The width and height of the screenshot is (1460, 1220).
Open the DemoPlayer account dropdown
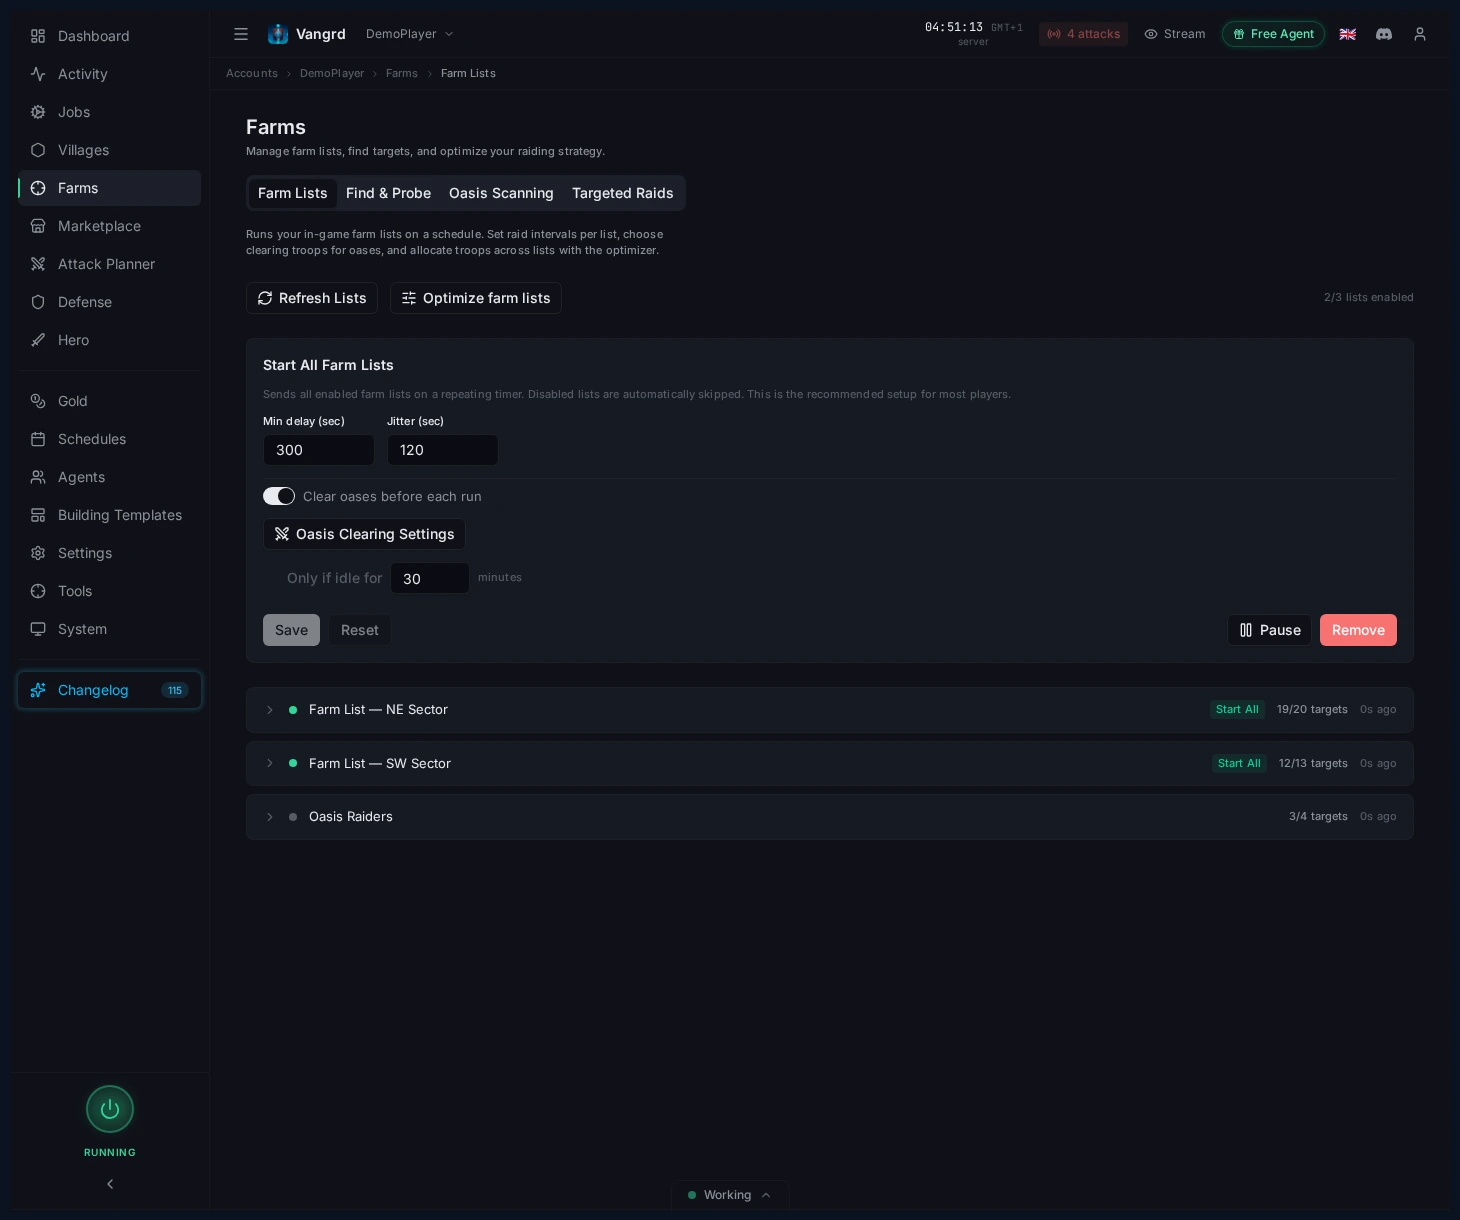tap(408, 33)
